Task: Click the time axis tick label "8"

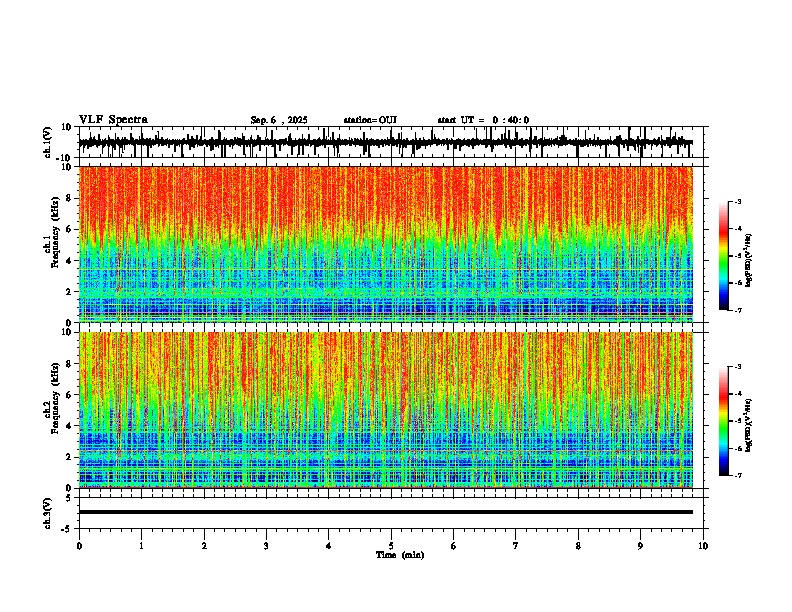Action: pos(578,546)
